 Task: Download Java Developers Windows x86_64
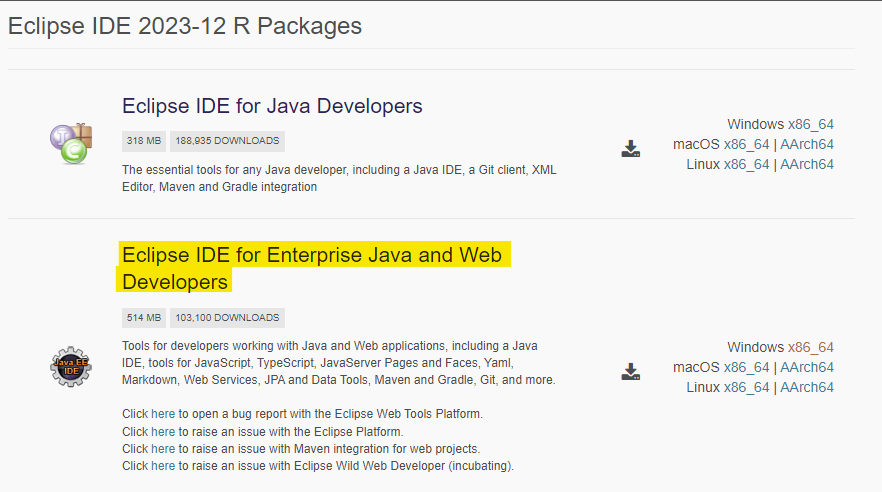pyautogui.click(x=811, y=124)
